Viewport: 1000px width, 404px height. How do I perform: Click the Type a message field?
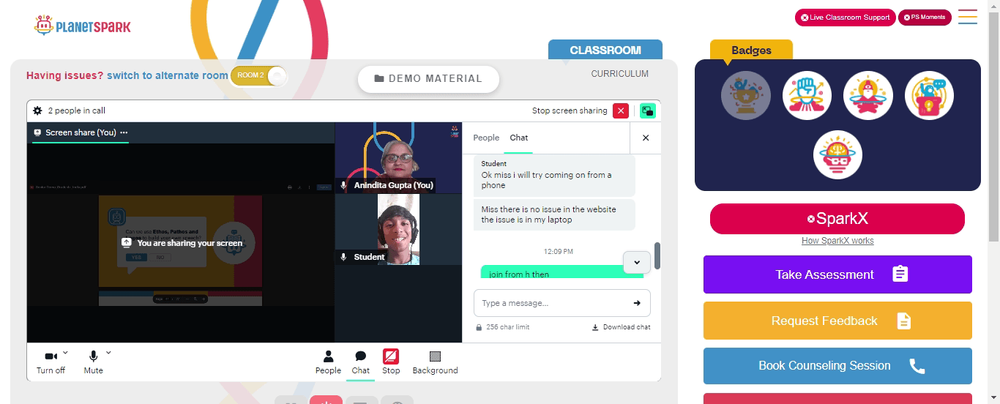coord(552,303)
